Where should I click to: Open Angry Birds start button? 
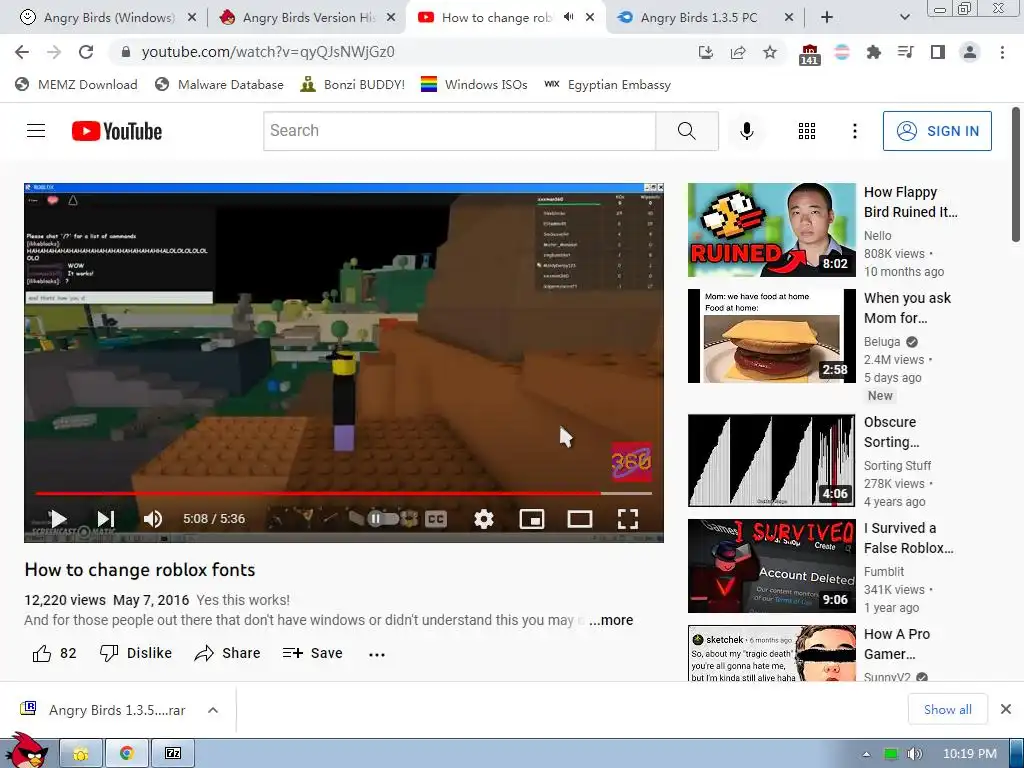point(26,751)
